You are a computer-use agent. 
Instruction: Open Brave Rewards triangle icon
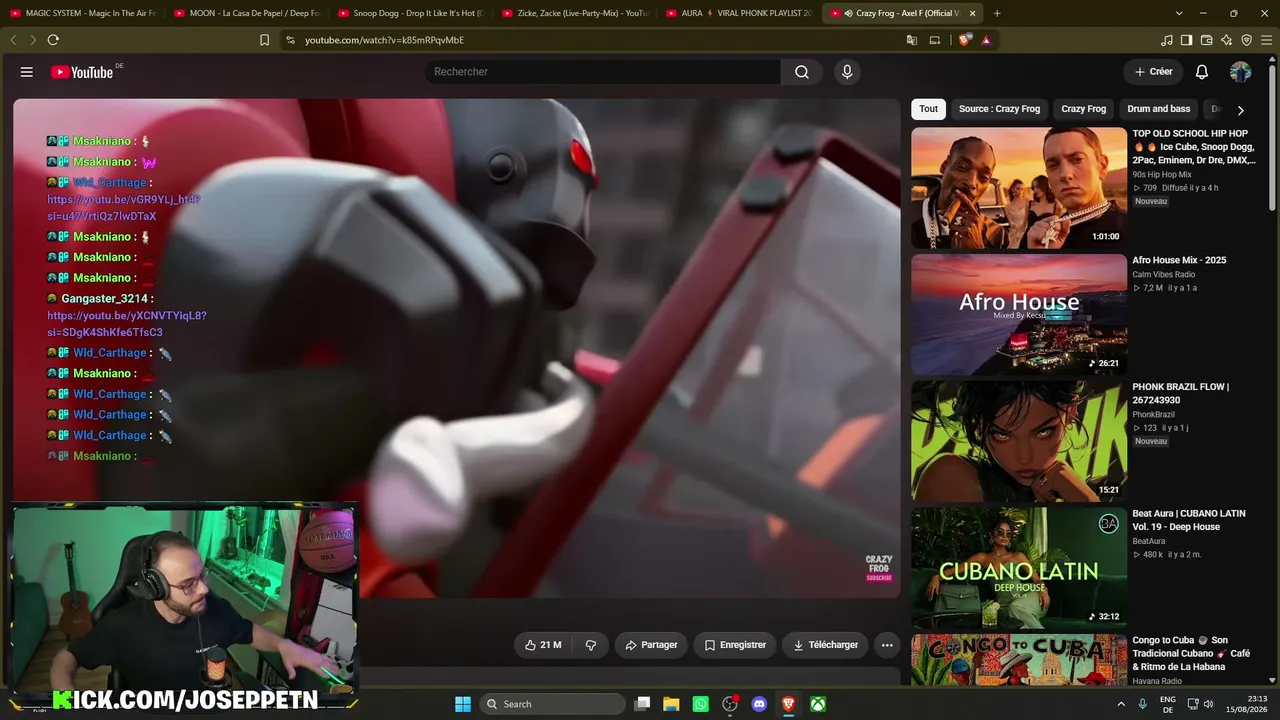coord(986,40)
